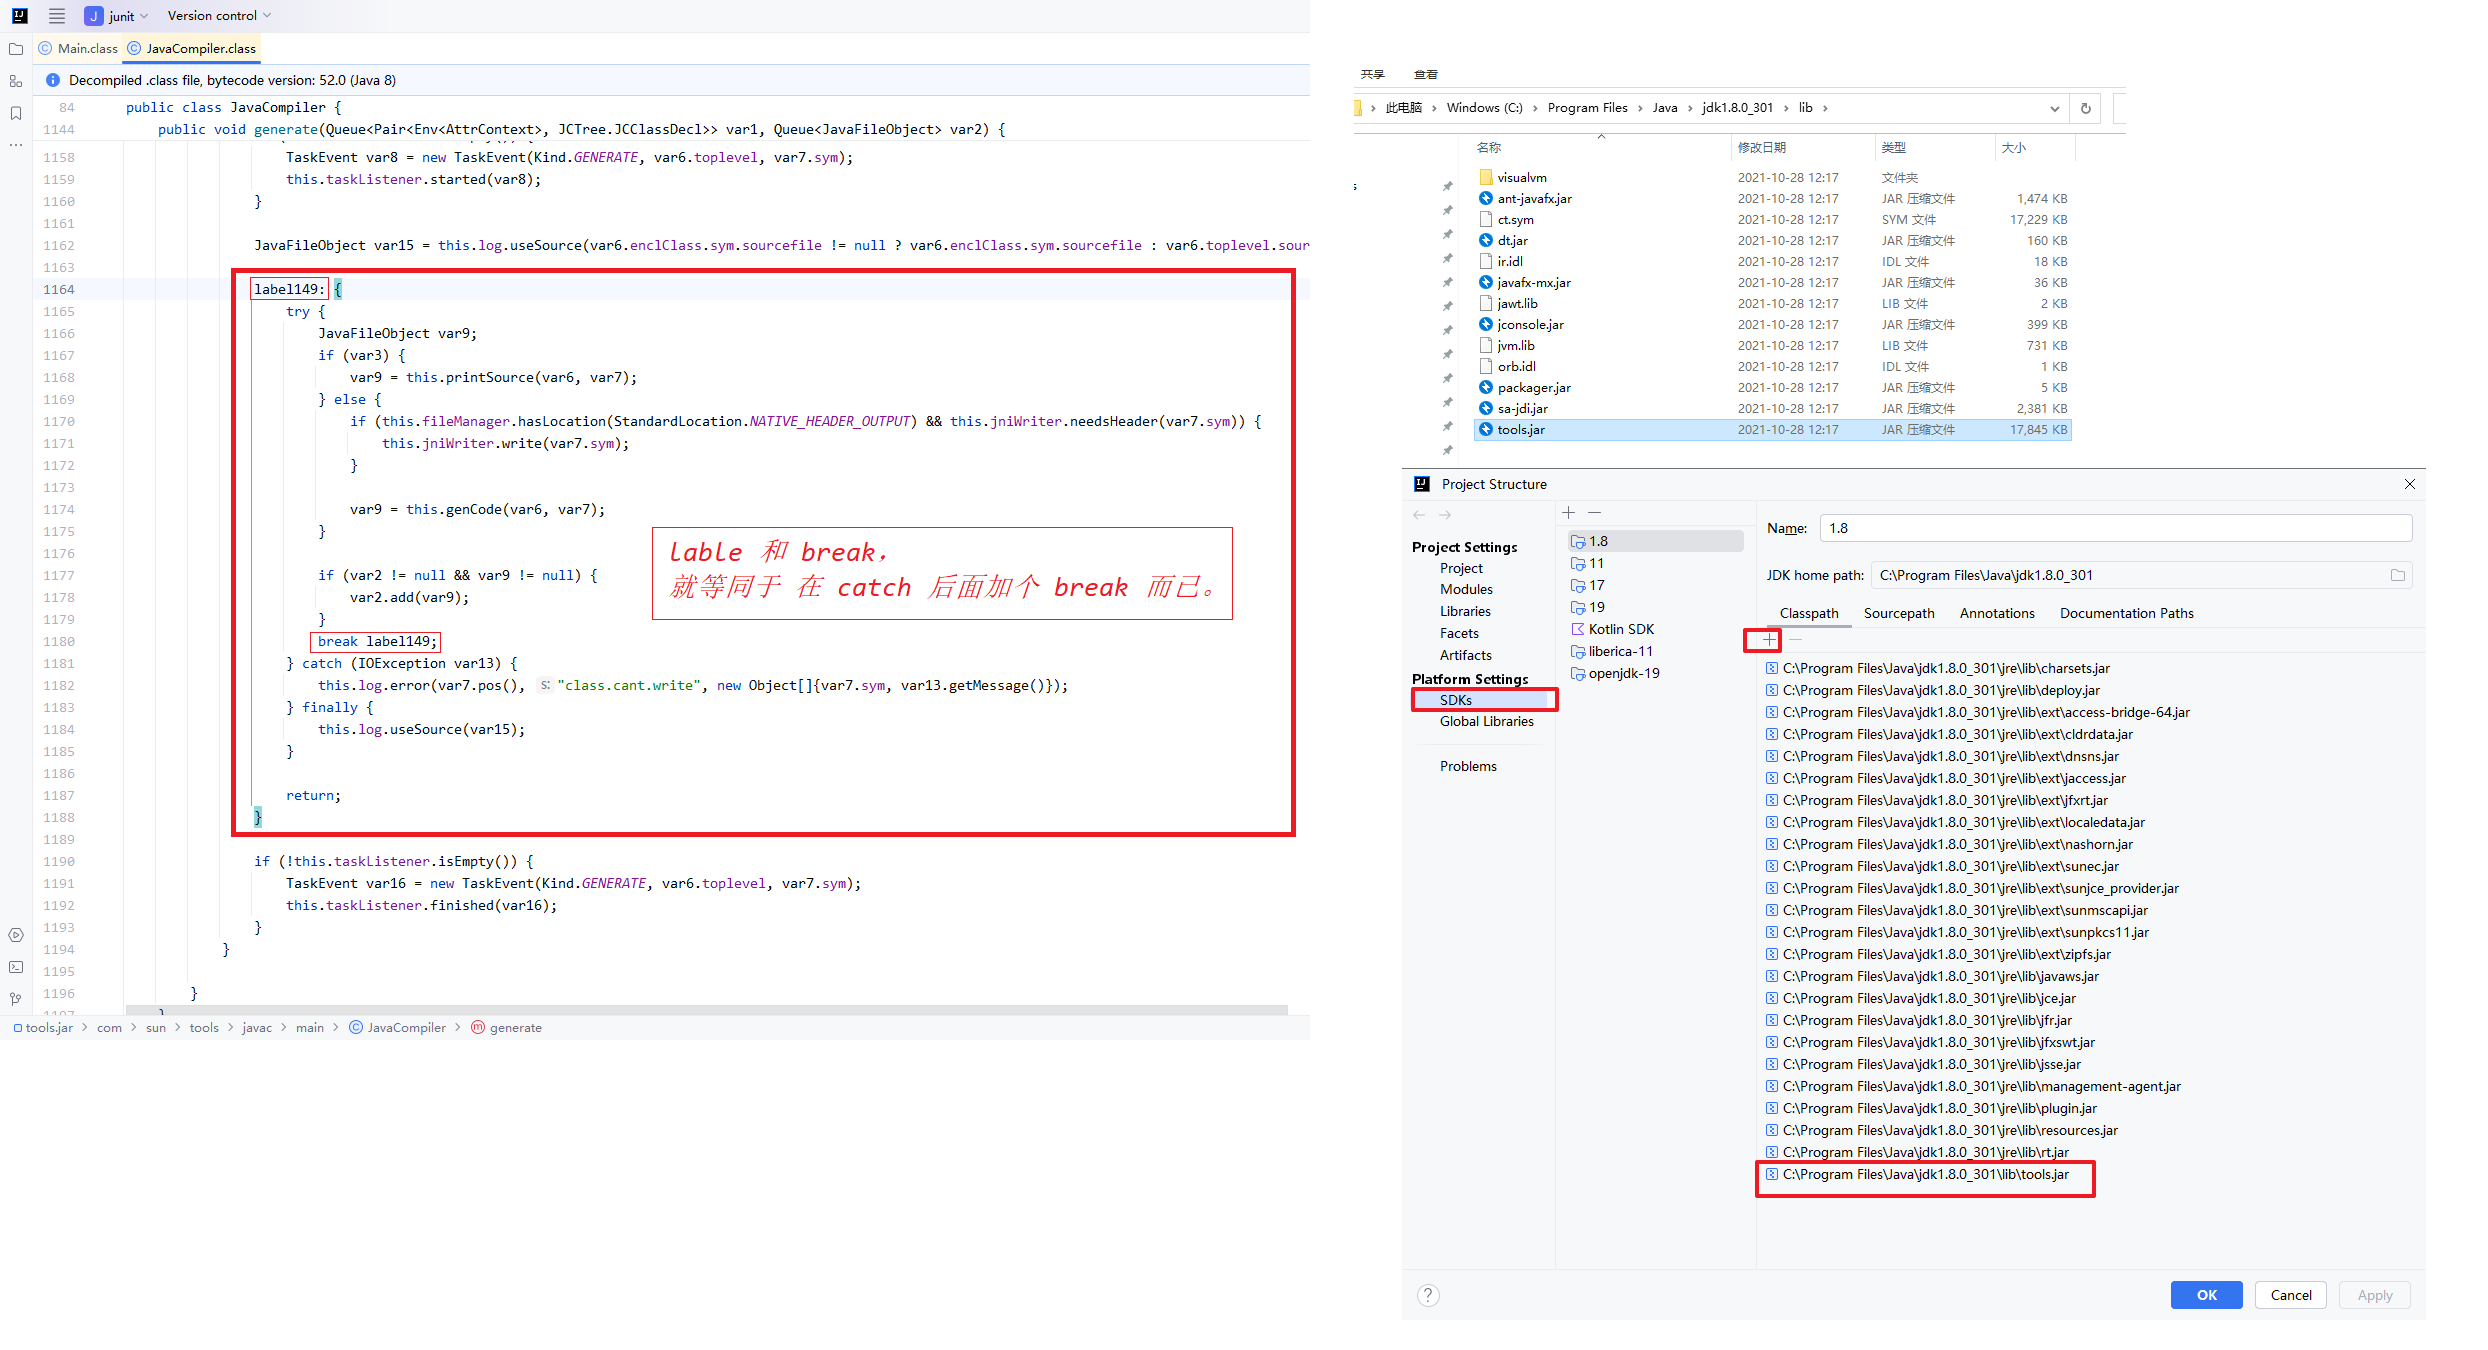The width and height of the screenshot is (2488, 1350).
Task: Switch to the JavaCompiler.class editor tab
Action: coord(192,48)
